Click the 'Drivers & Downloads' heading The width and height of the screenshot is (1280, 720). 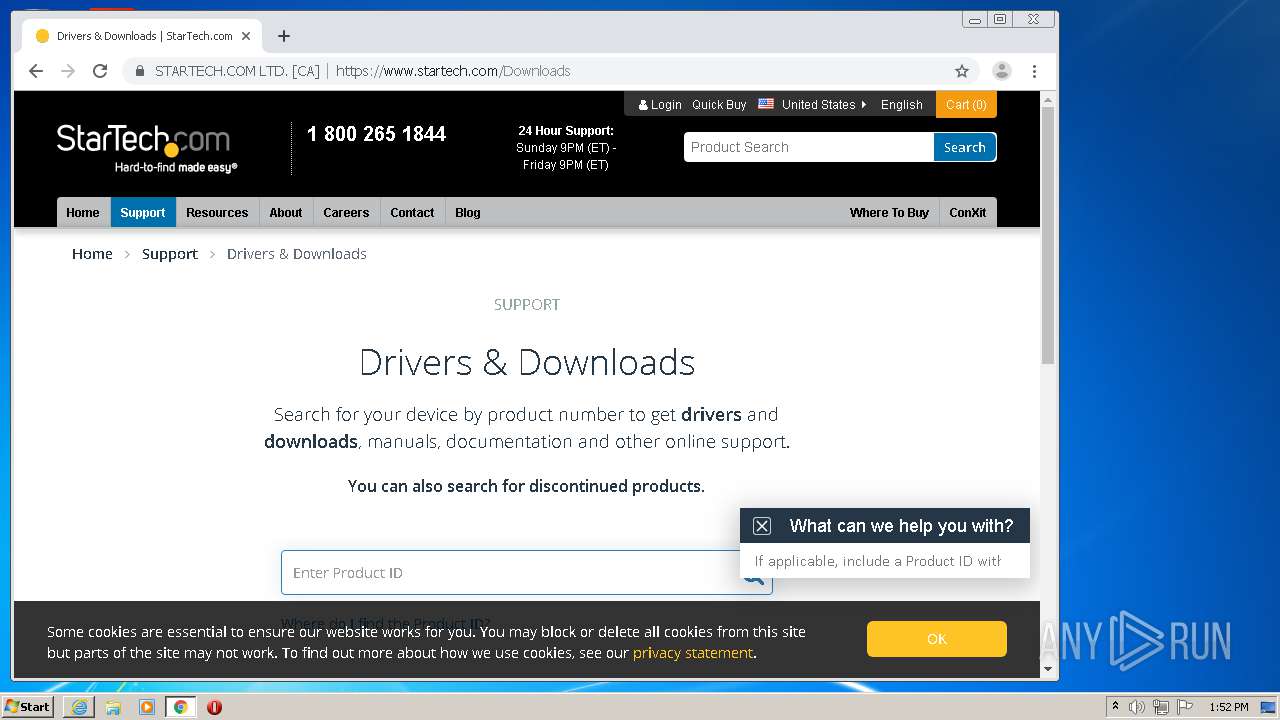(x=527, y=362)
